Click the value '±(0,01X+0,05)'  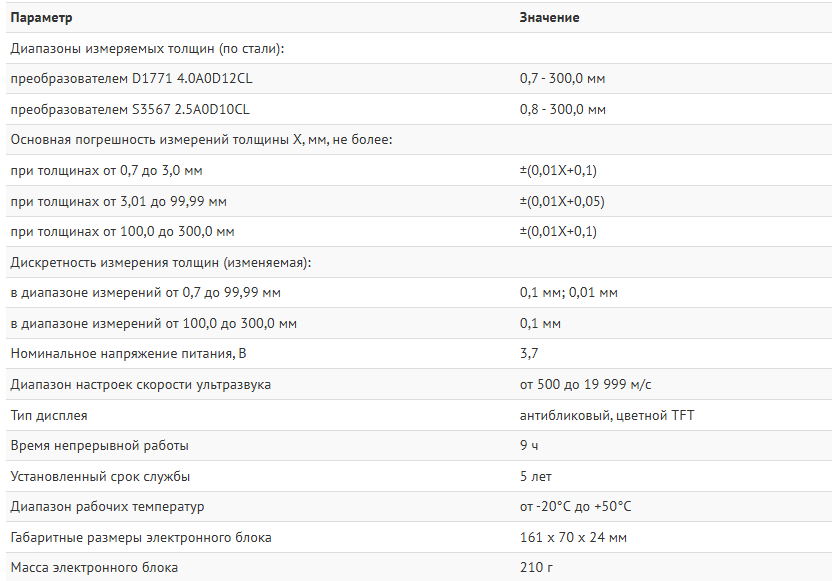(x=561, y=201)
